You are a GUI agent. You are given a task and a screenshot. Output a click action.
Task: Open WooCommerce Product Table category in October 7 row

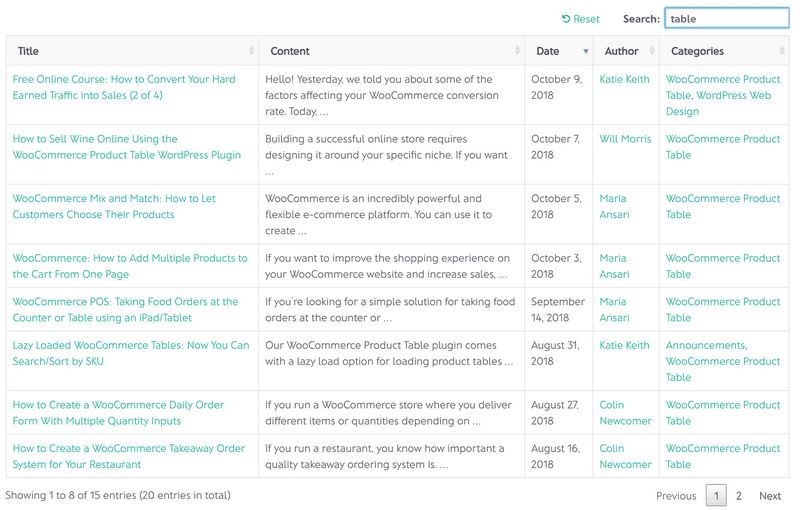tap(723, 147)
